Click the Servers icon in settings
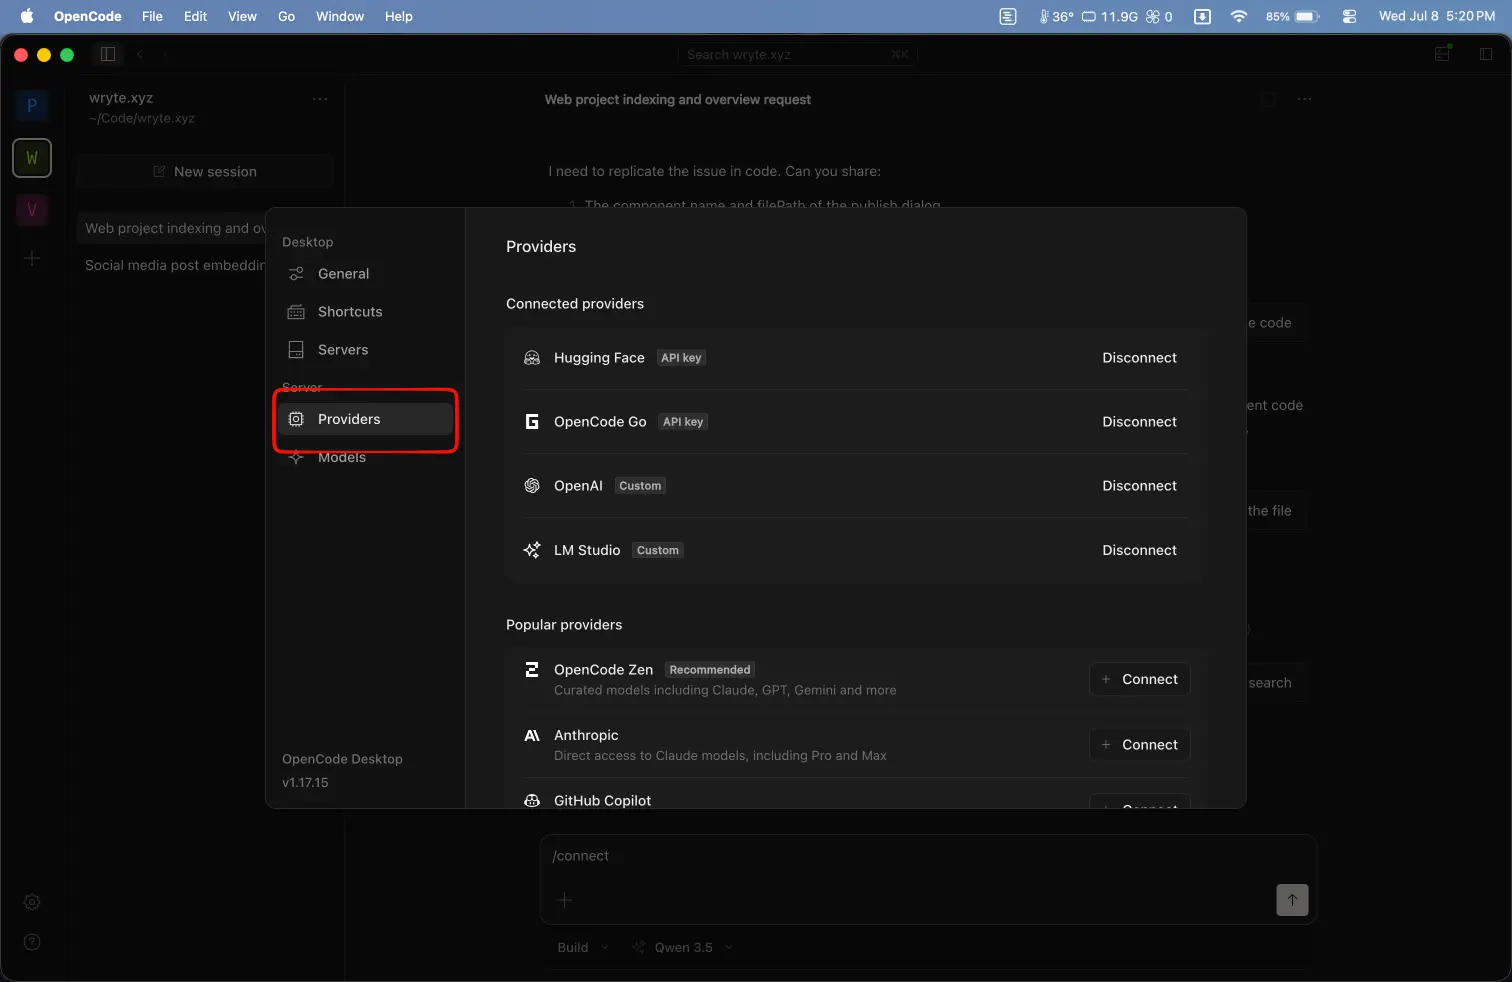The image size is (1512, 982). click(x=296, y=350)
